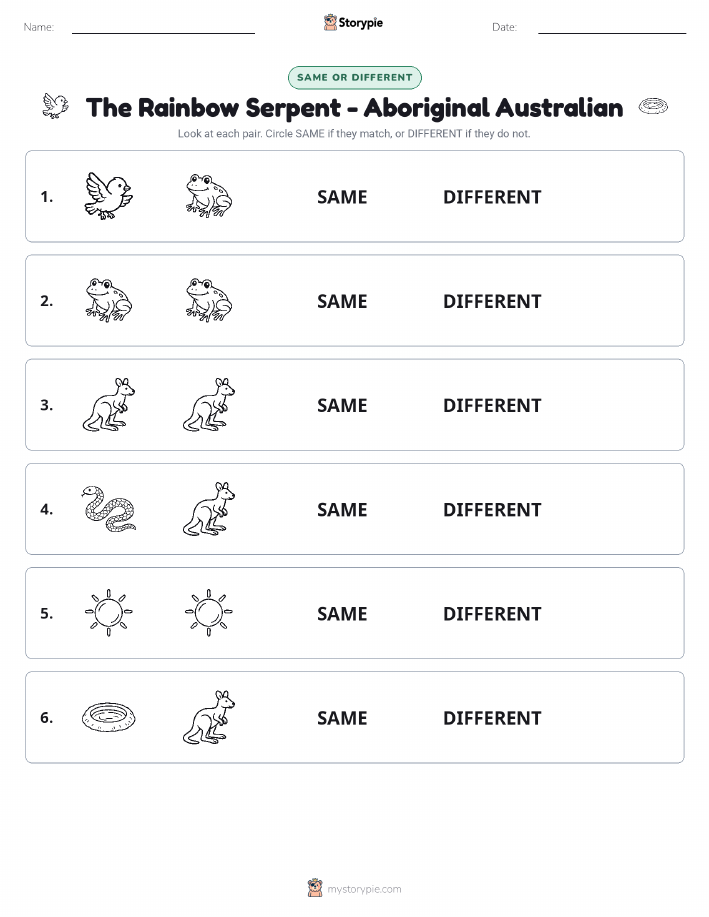The image size is (709, 917).
Task: Click the kangaroo picture in row 6
Action: point(209,717)
